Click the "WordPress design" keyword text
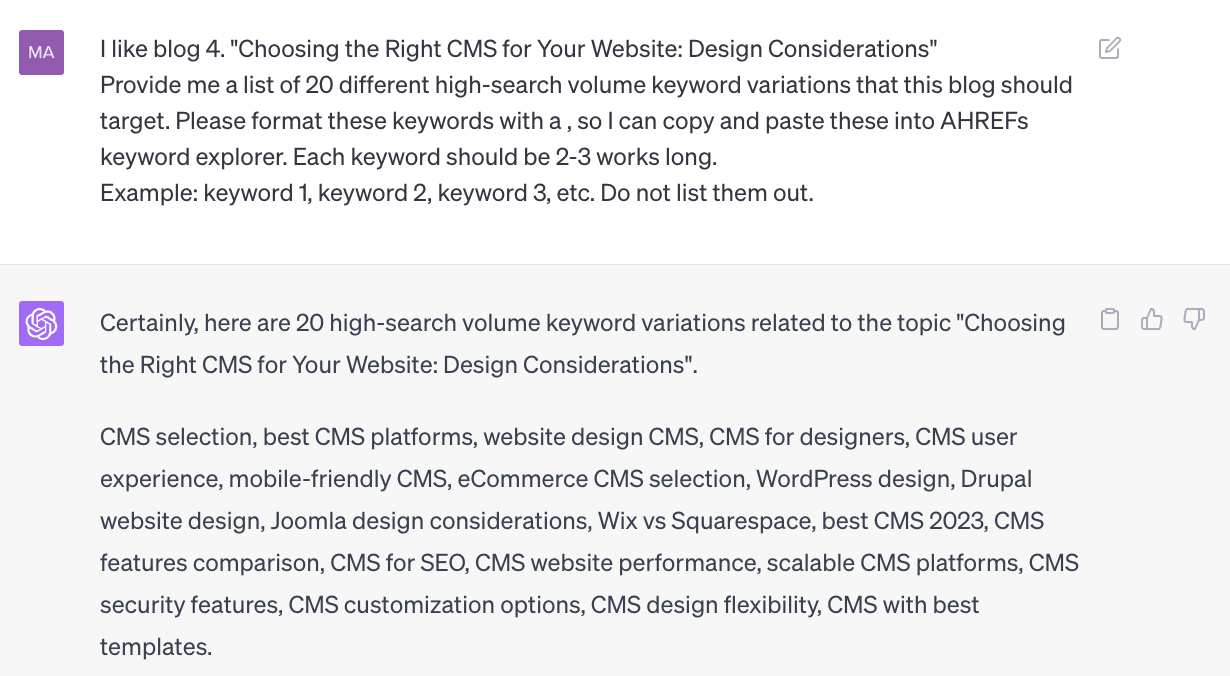The image size is (1230, 676). point(853,479)
